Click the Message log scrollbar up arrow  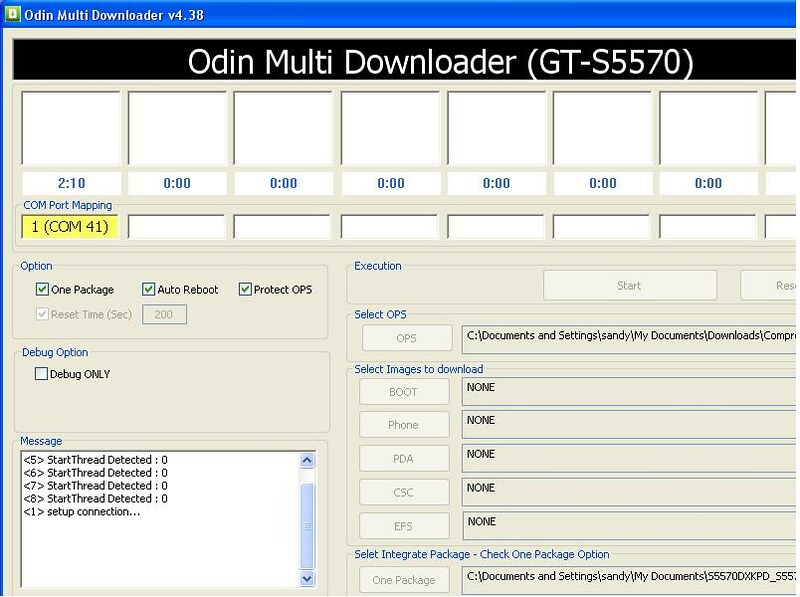[x=307, y=461]
